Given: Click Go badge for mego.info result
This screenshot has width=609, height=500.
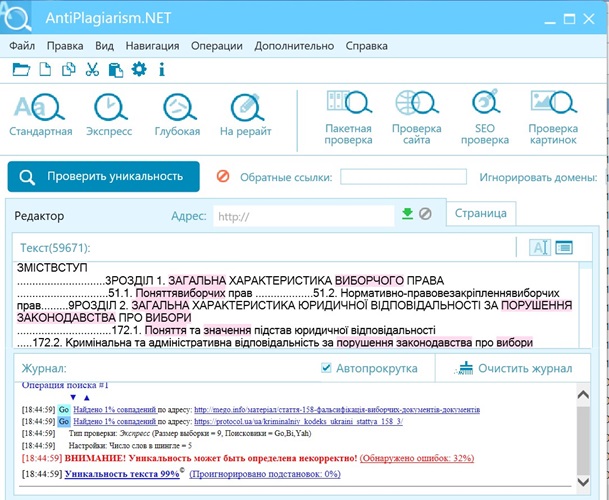Looking at the screenshot, I should (64, 409).
